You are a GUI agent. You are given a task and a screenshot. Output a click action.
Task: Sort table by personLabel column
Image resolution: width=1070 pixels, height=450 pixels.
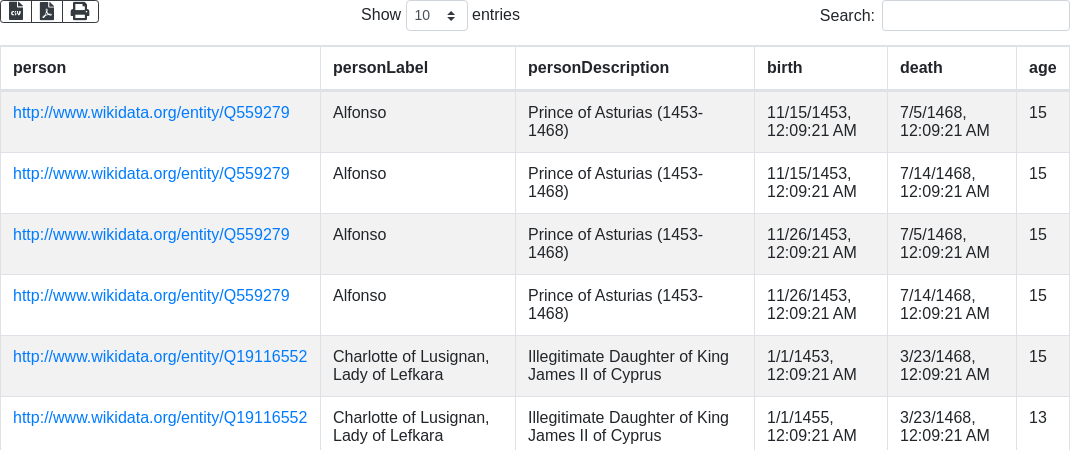(380, 68)
